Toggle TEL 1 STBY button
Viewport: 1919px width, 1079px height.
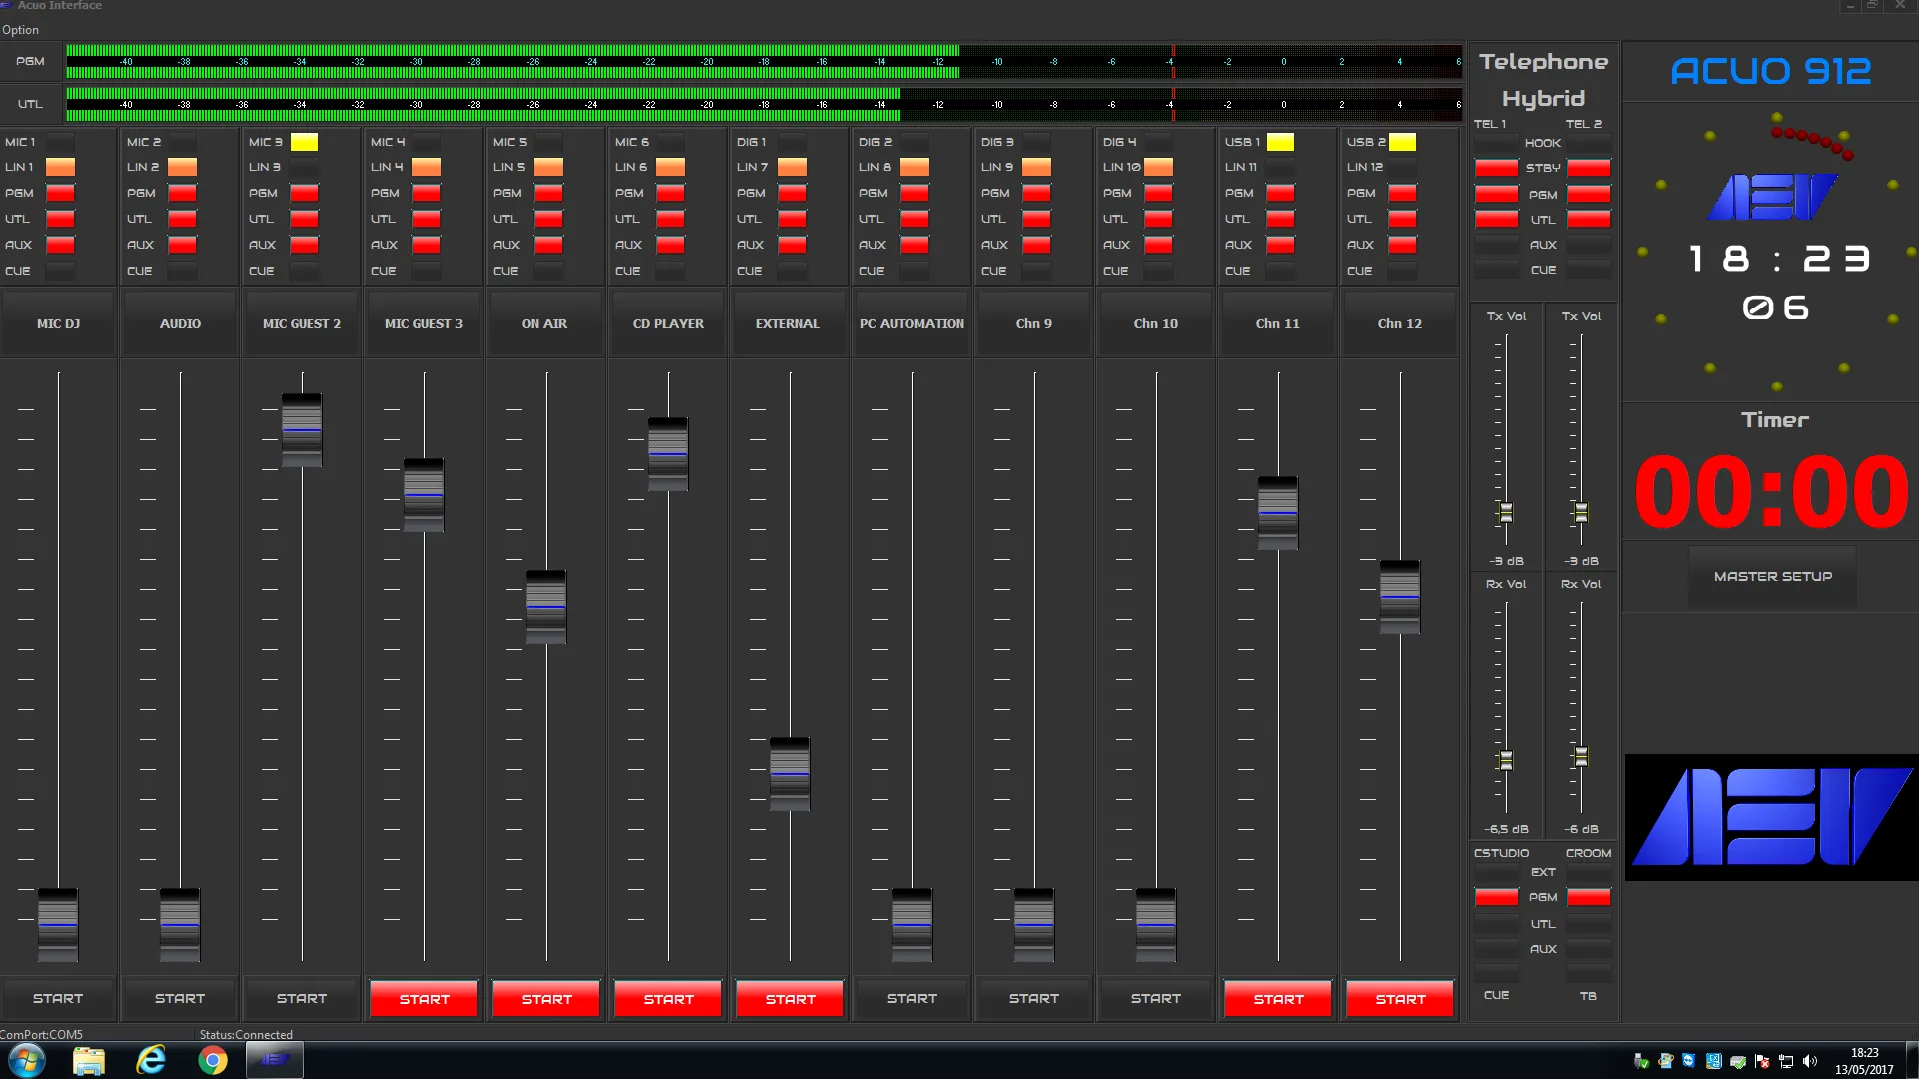pyautogui.click(x=1496, y=168)
